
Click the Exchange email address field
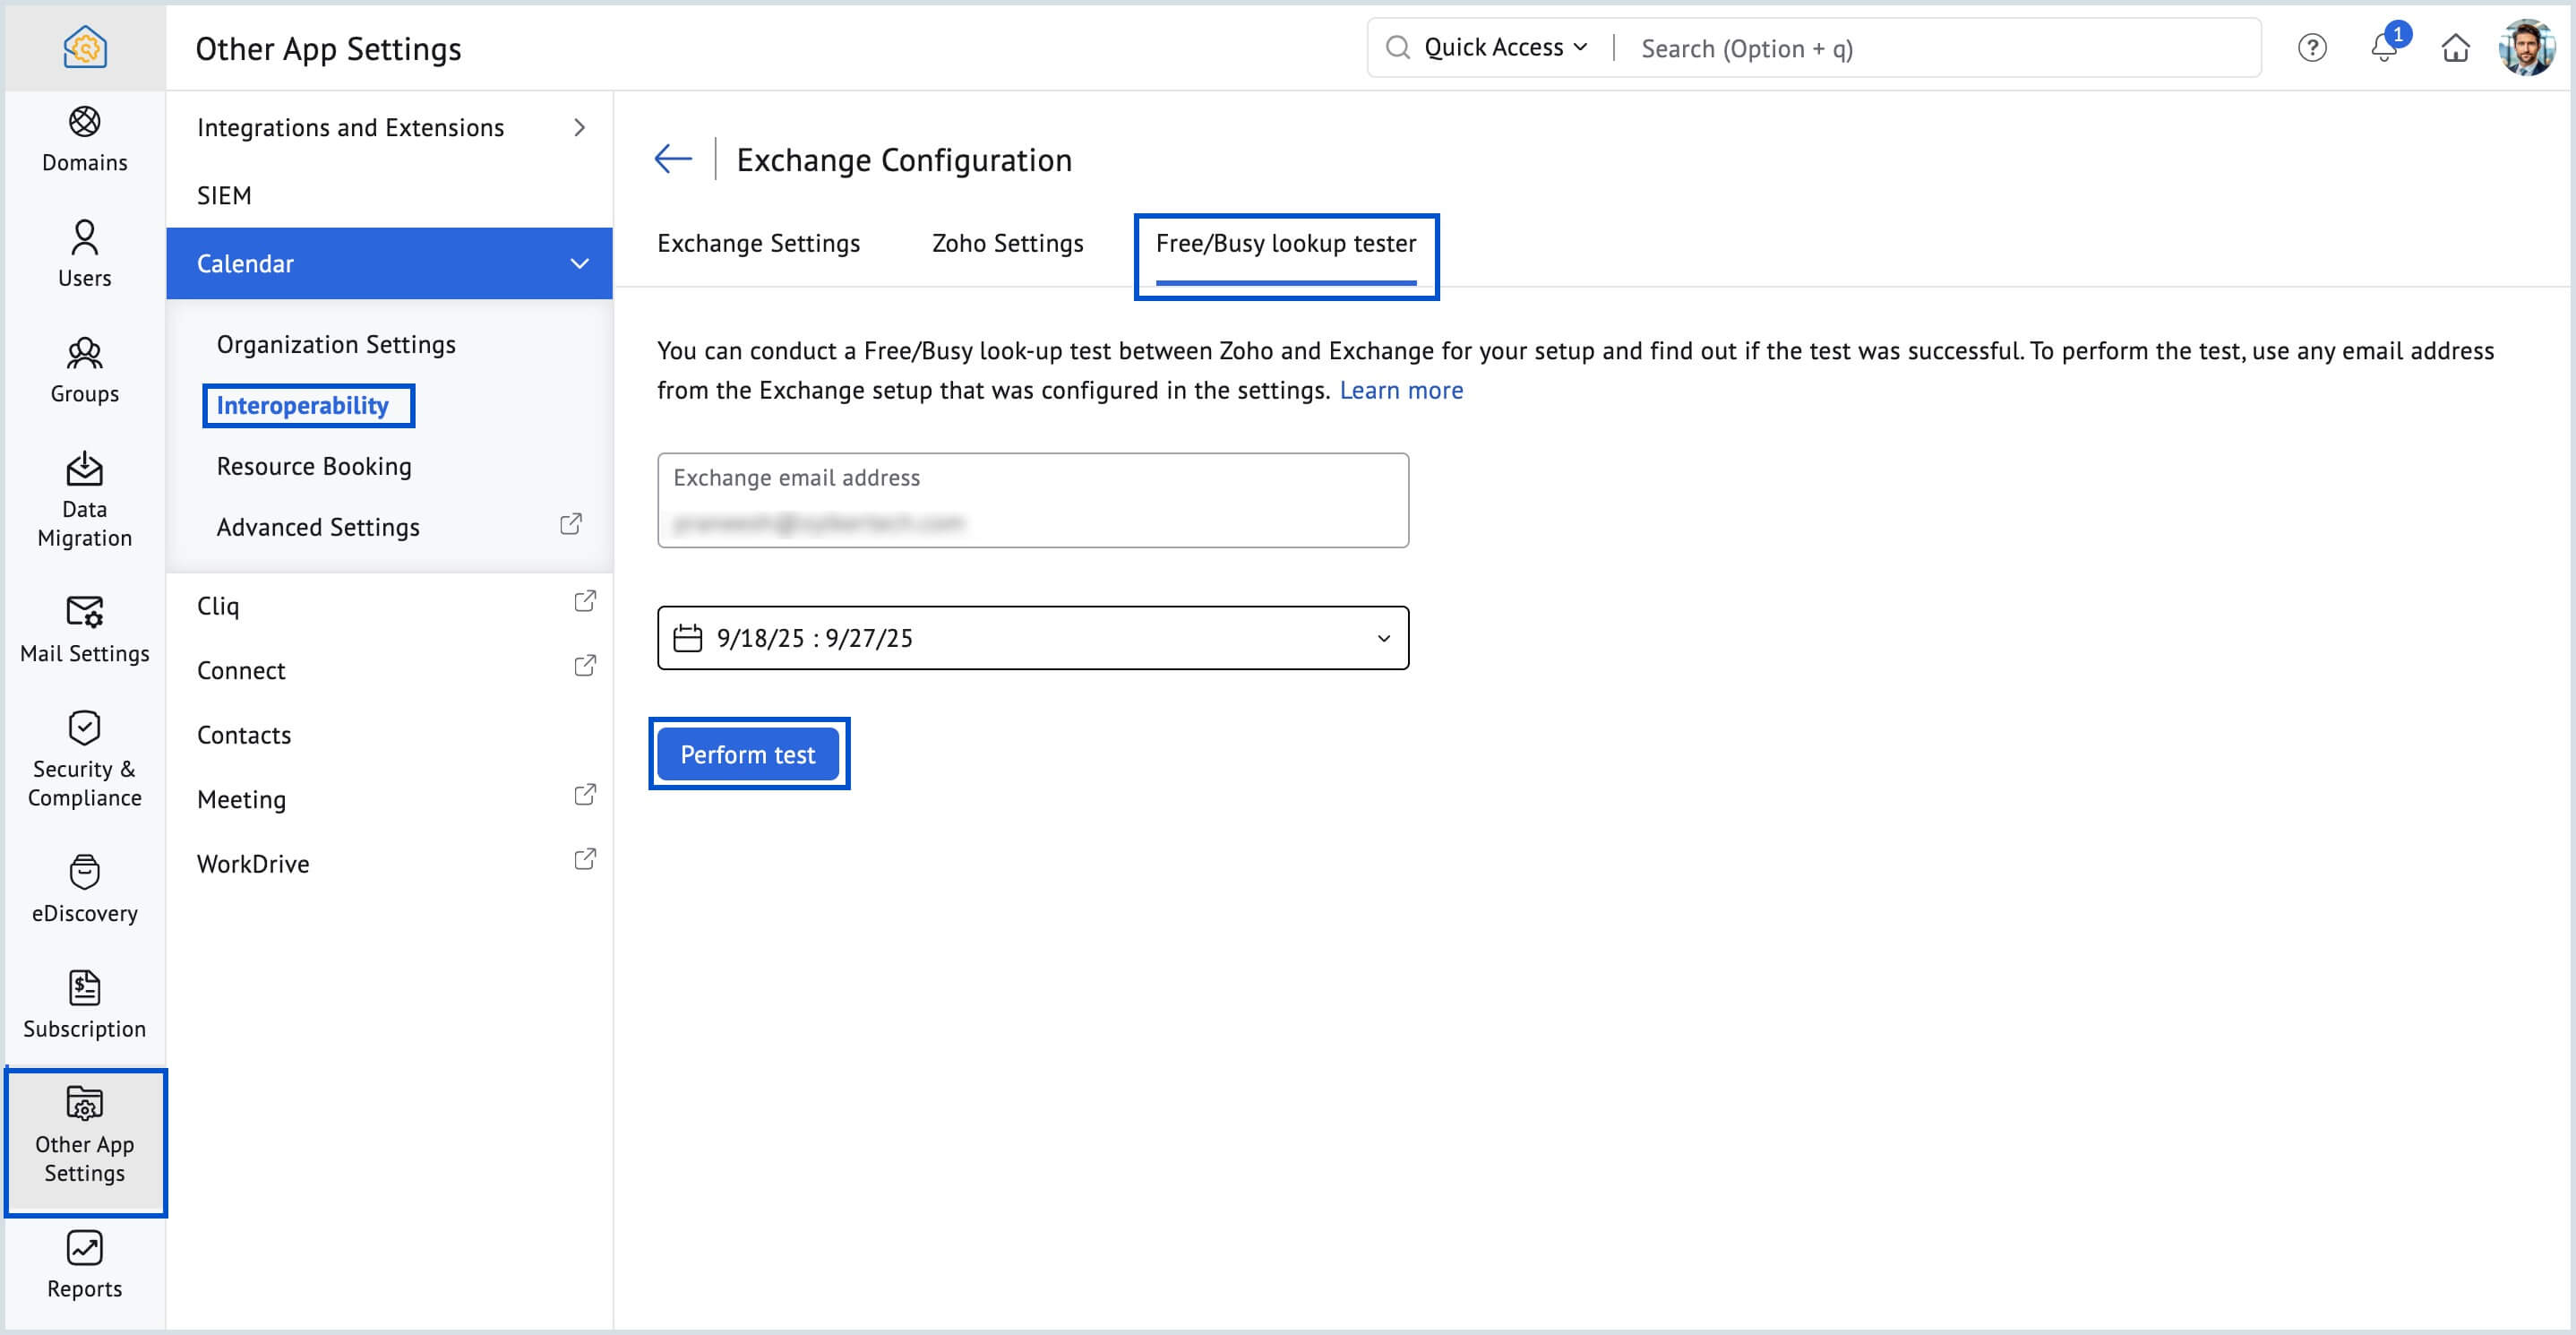1032,501
